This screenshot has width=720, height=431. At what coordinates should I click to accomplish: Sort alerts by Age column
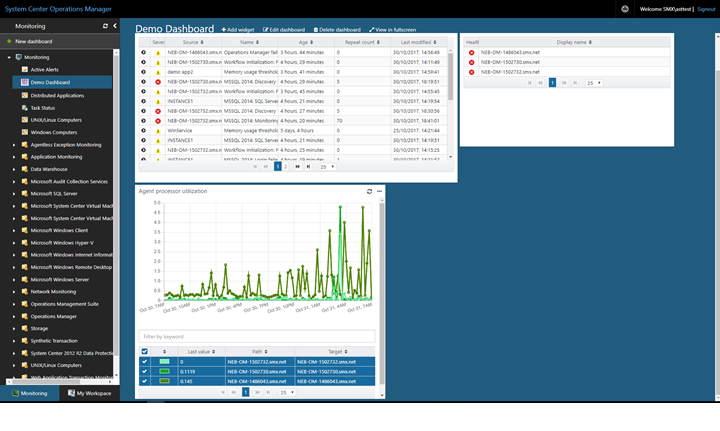click(x=306, y=42)
